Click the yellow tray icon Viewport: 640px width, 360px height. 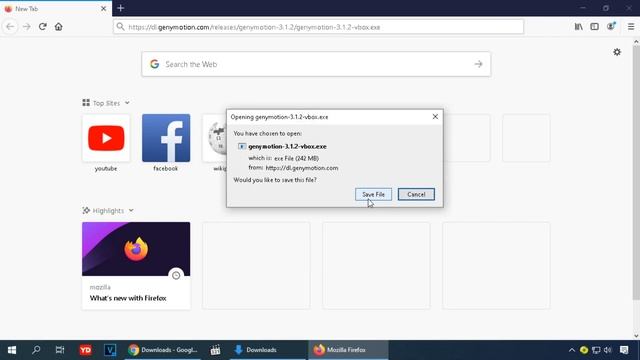(x=584, y=350)
